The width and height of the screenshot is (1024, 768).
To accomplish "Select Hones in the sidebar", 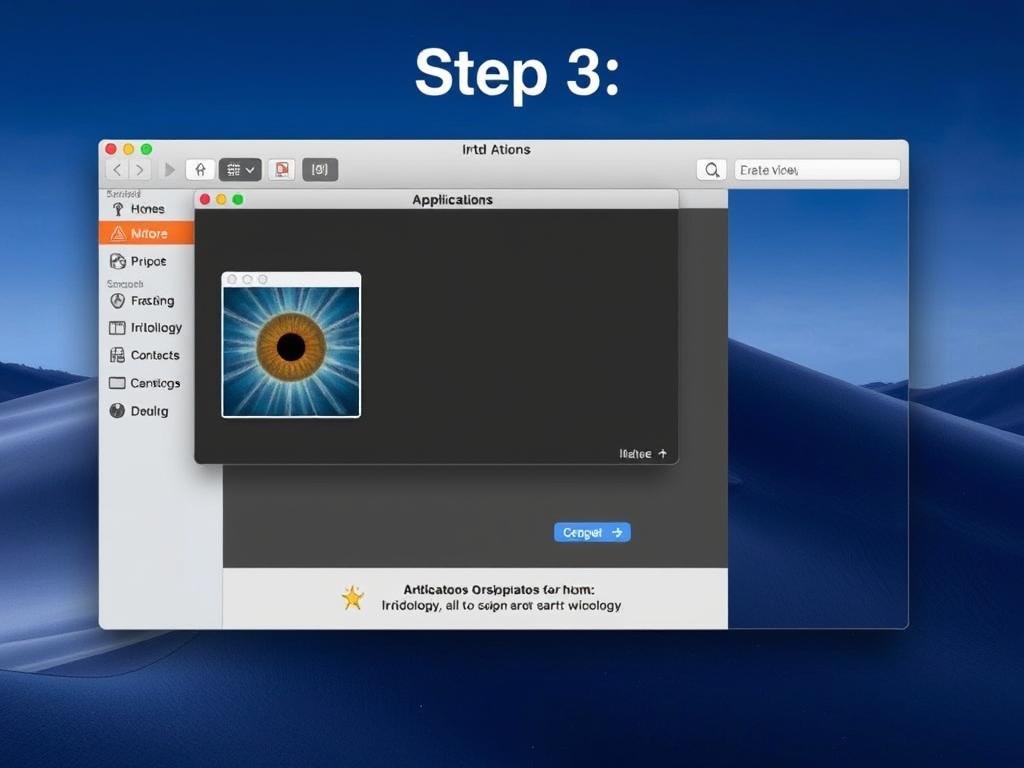I will point(147,209).
